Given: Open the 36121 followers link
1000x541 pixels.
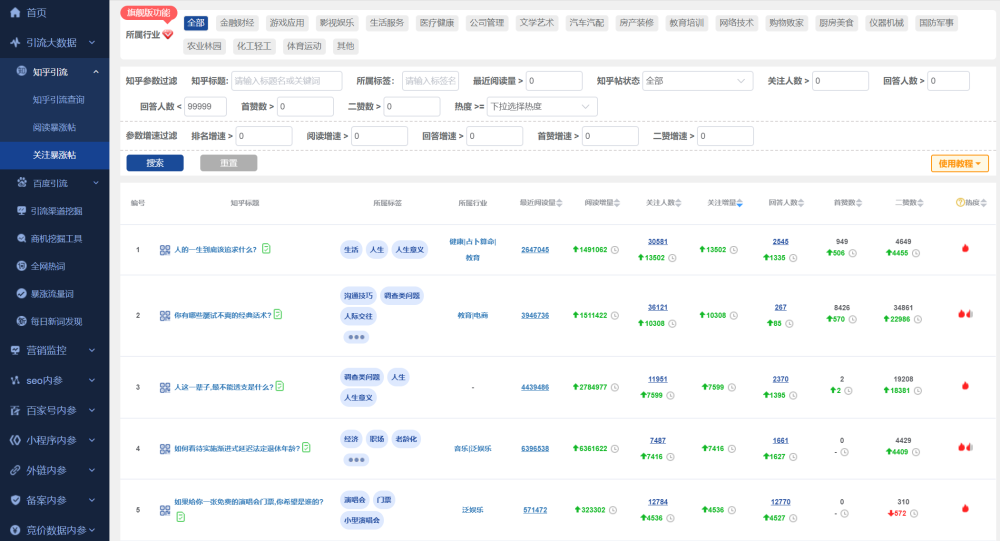Looking at the screenshot, I should click(x=658, y=308).
